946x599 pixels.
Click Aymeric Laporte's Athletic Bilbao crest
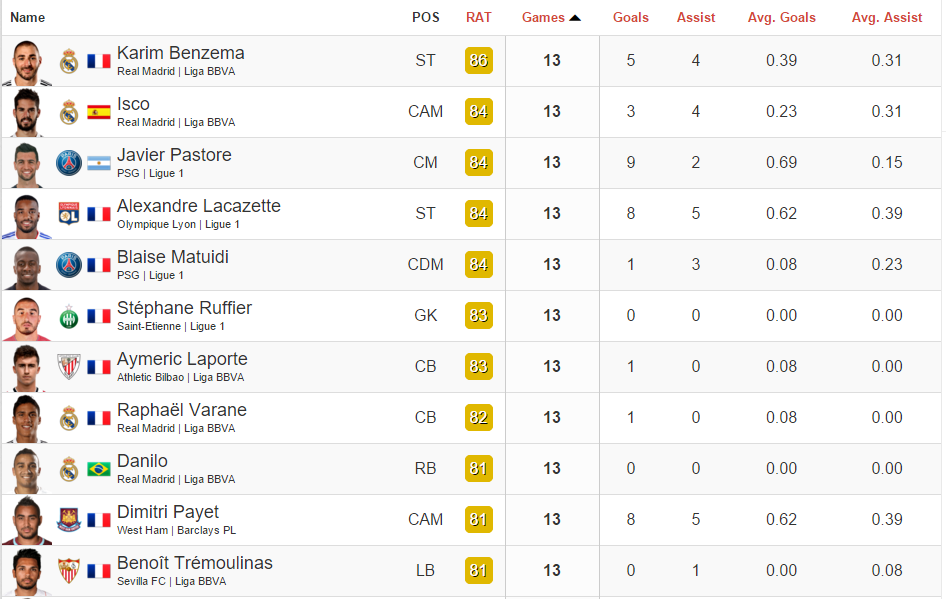point(69,367)
